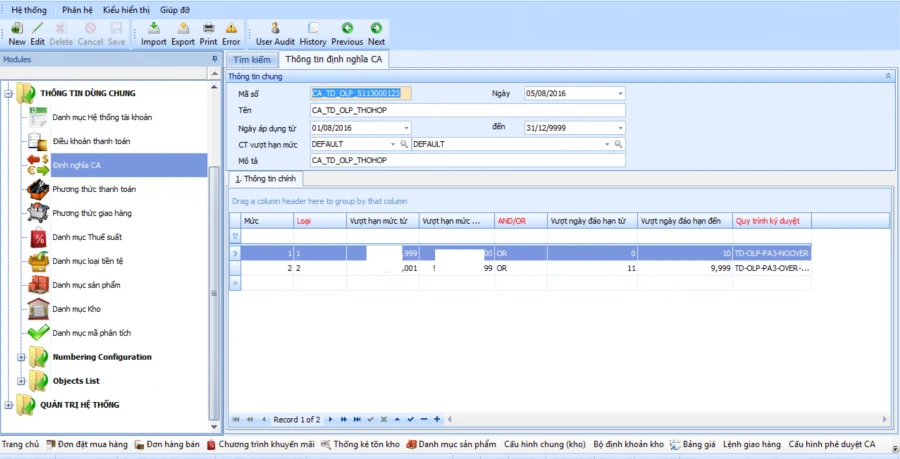This screenshot has height=459, width=900.
Task: Collapse THÔNG TIN DÙNG CHUNG tree node
Action: (9, 93)
